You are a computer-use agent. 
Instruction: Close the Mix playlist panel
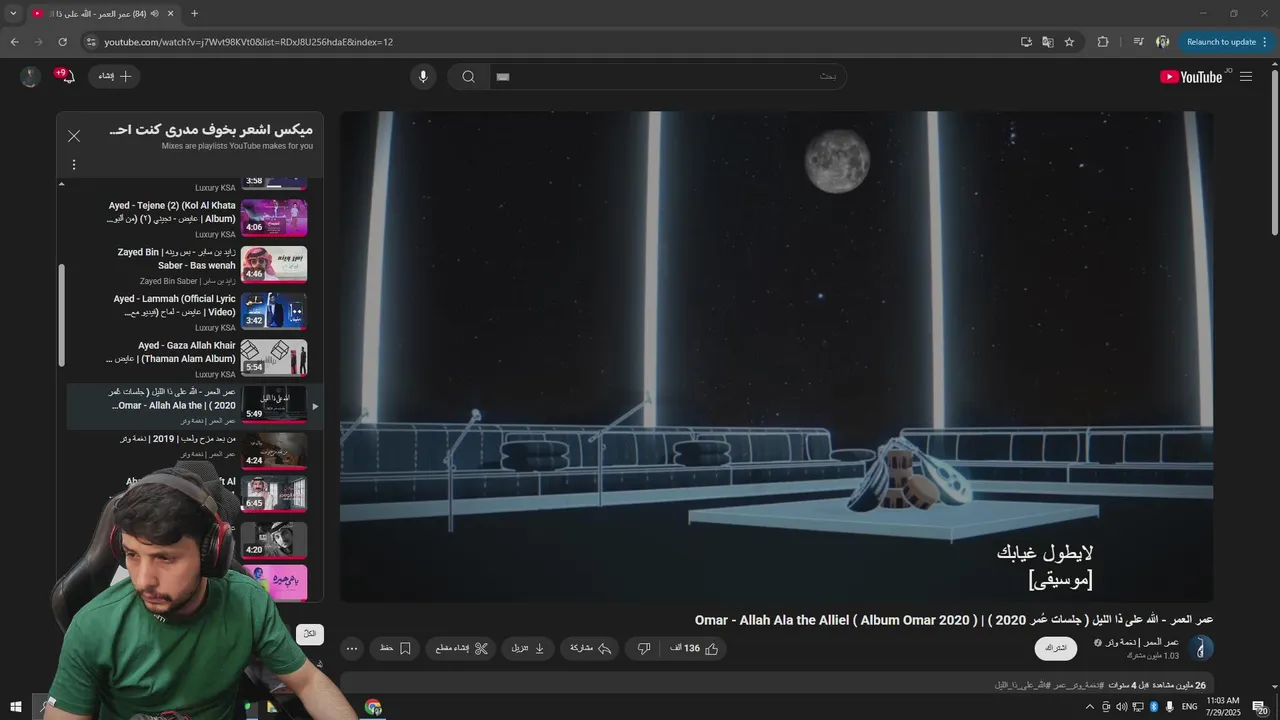click(x=74, y=136)
